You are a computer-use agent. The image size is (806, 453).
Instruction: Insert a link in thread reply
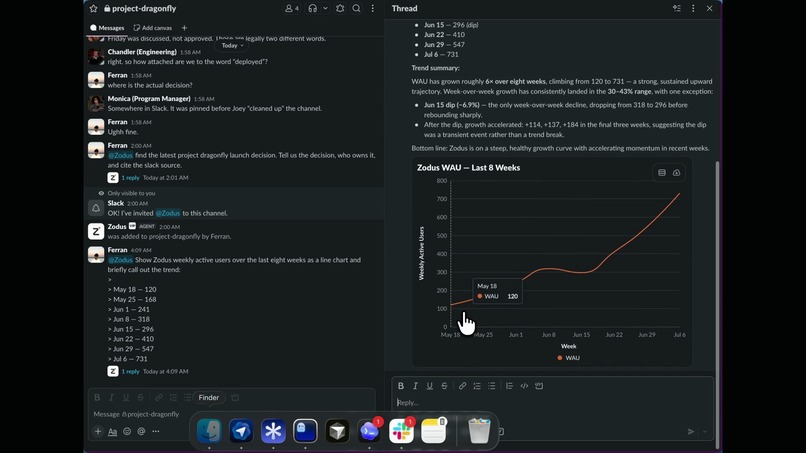coord(463,386)
